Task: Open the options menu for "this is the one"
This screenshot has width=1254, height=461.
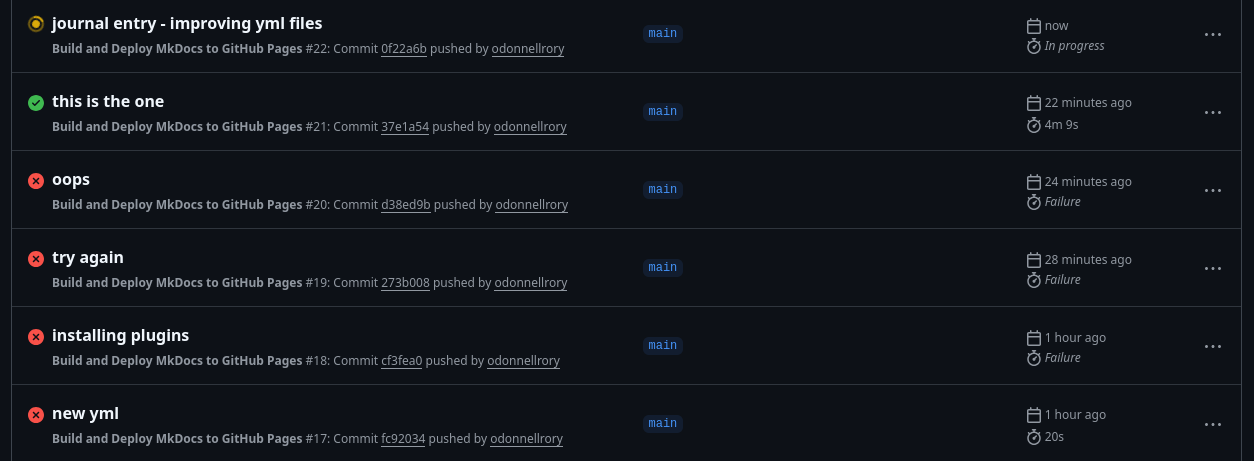Action: 1212,112
